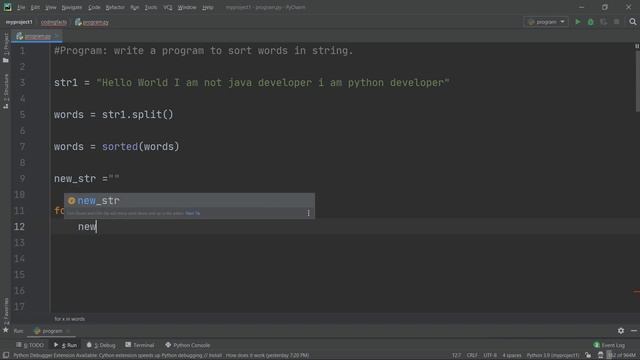Open the Debug tool window button
This screenshot has height=360, width=640.
click(101, 345)
